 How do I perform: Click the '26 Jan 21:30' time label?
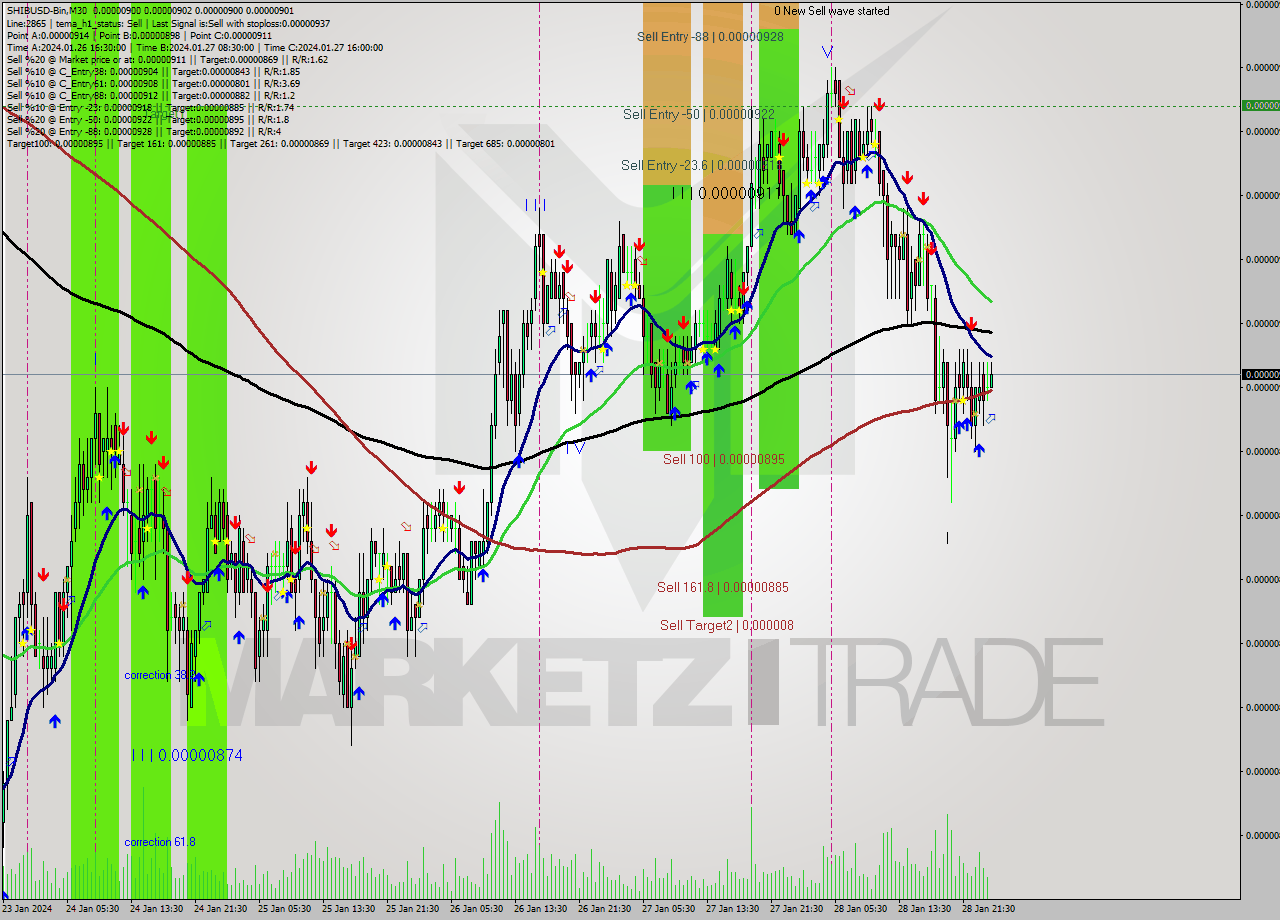[604, 909]
